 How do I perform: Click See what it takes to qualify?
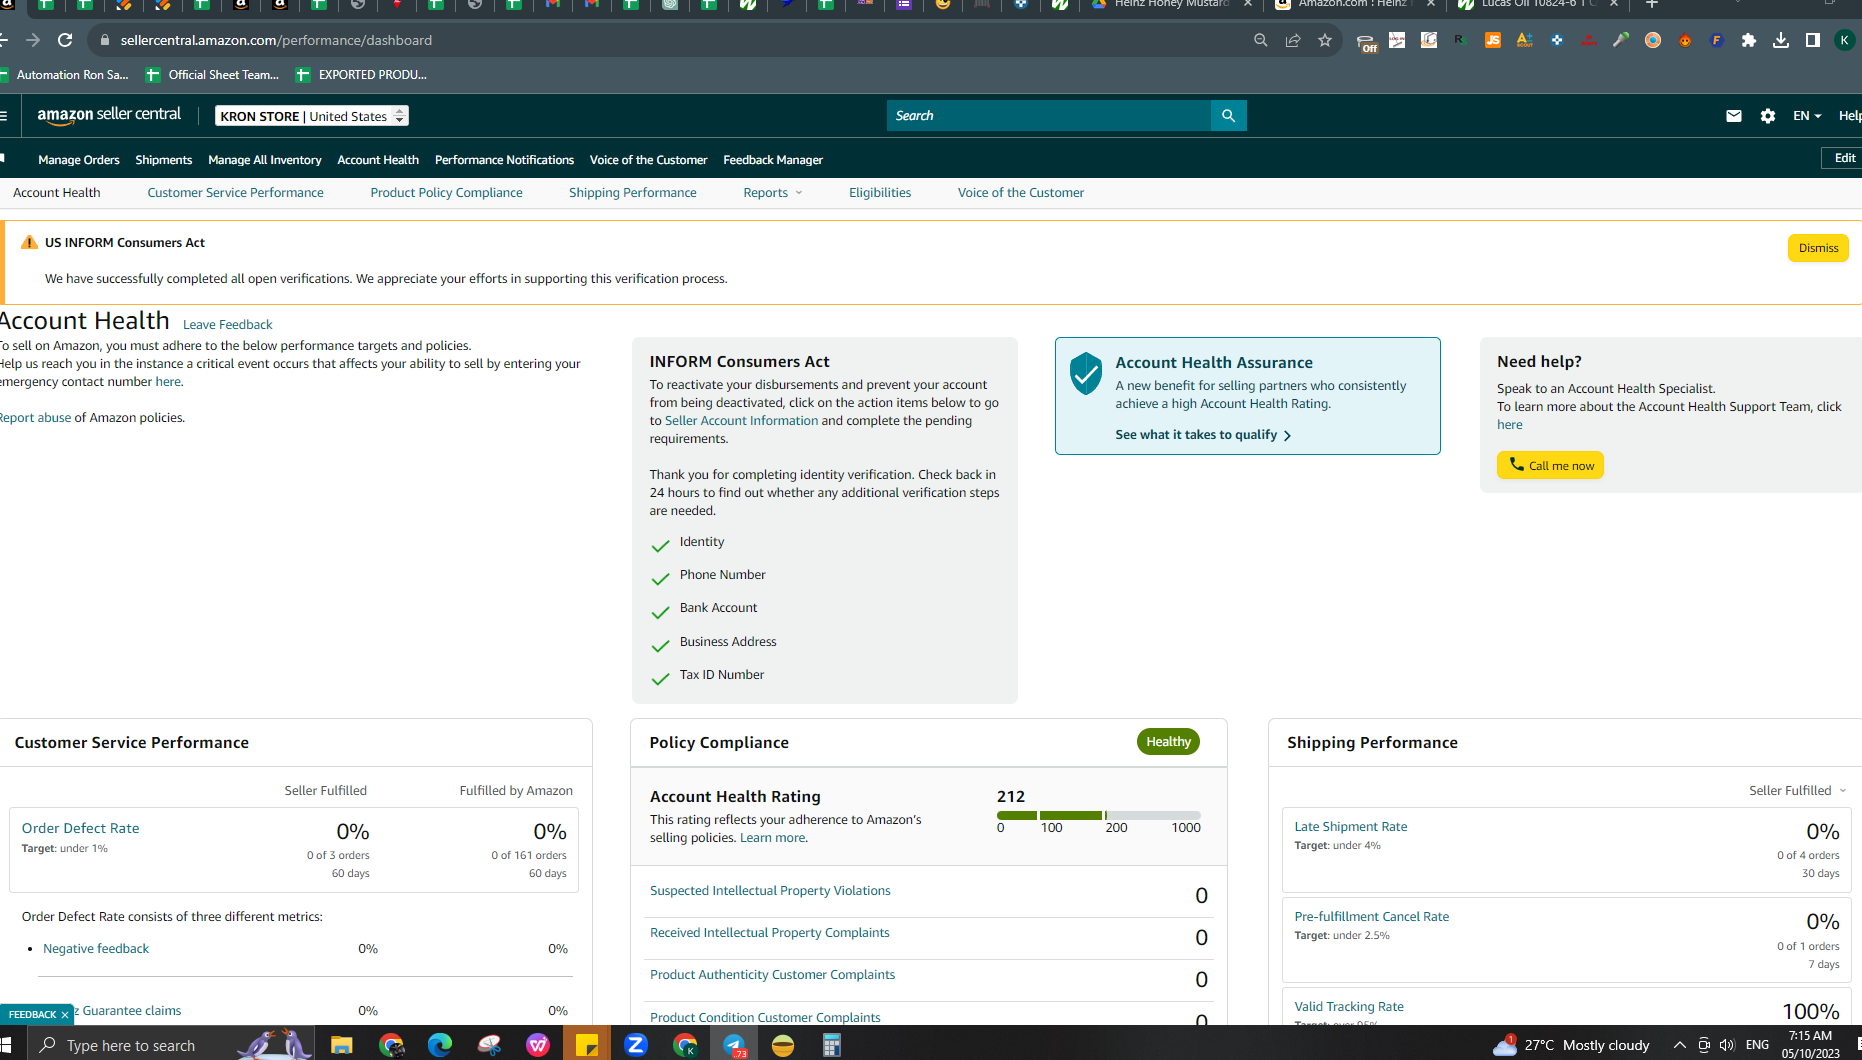(1203, 435)
